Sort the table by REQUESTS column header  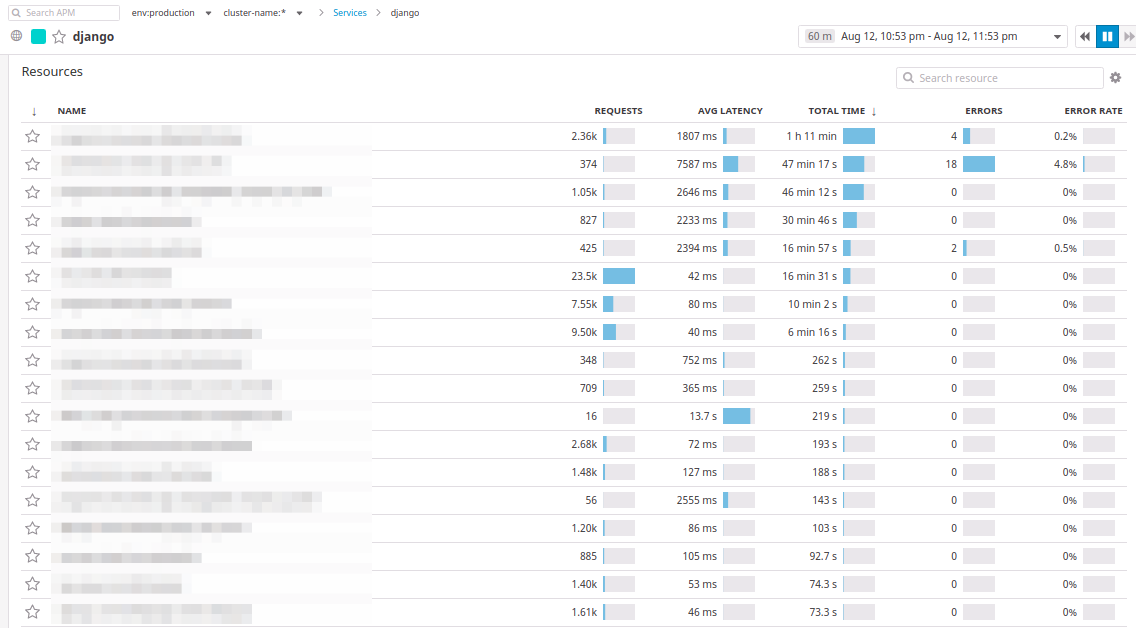(x=618, y=110)
